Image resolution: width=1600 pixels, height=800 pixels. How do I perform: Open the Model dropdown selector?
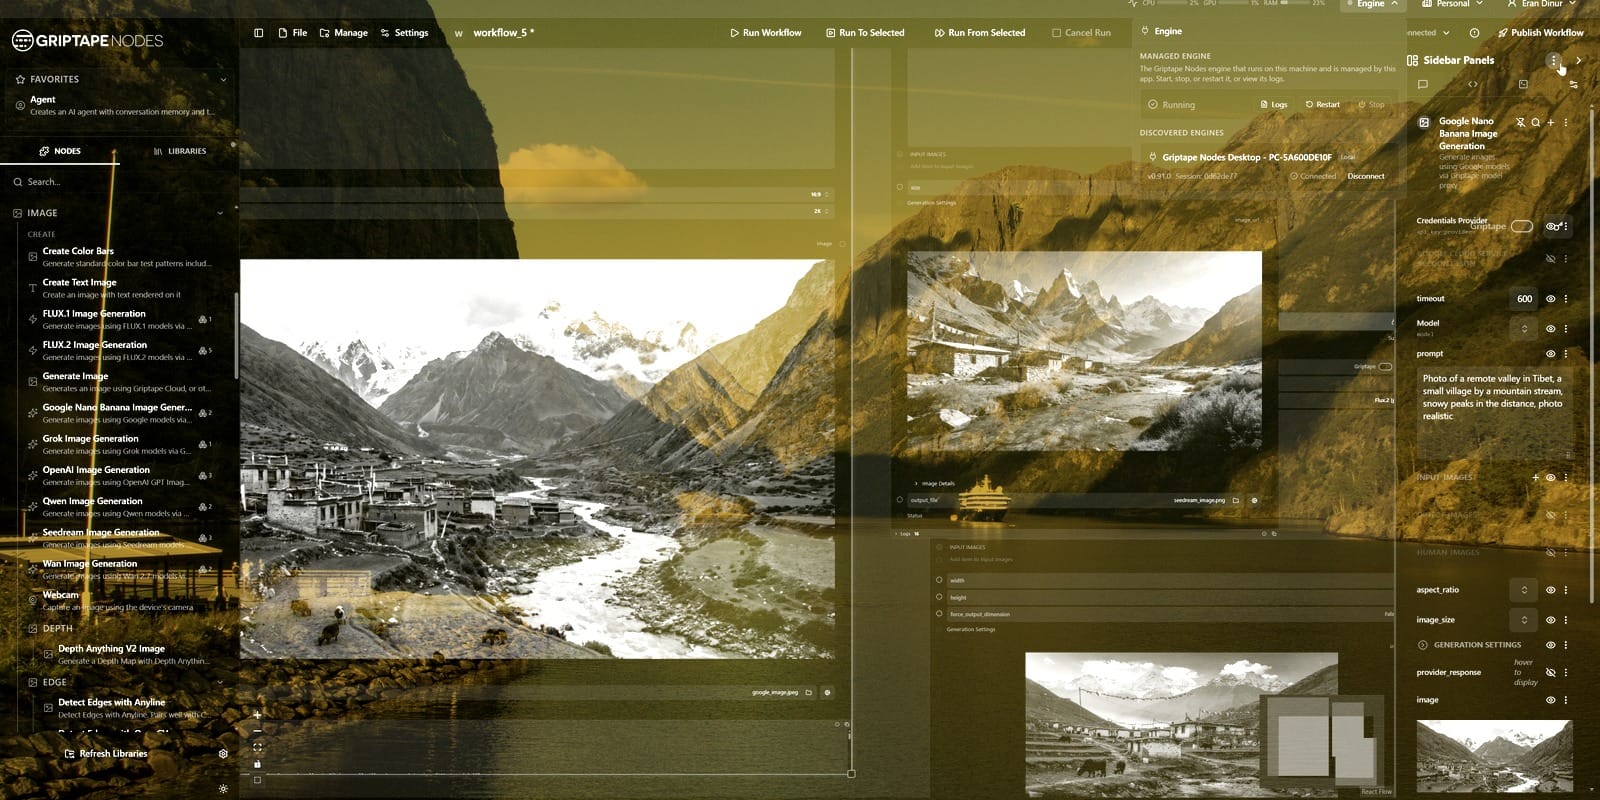1524,328
